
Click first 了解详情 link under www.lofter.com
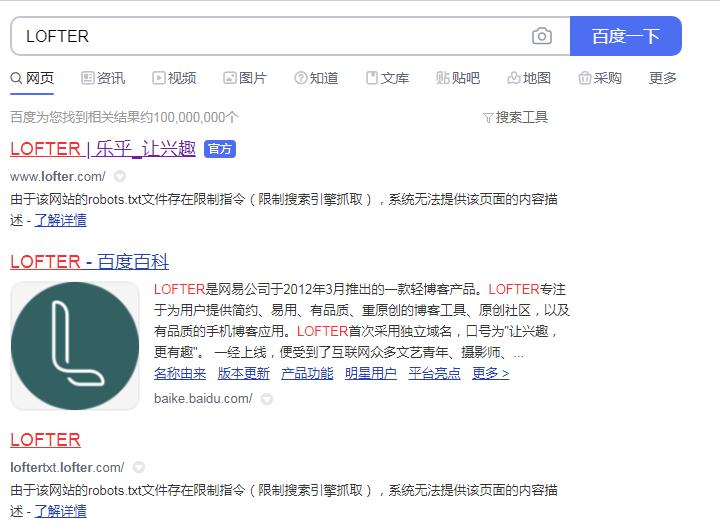60,220
